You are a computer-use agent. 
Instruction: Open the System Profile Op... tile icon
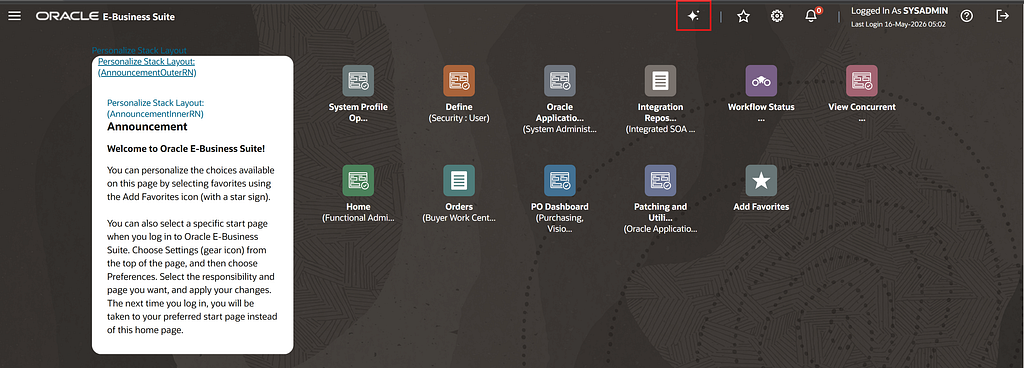(x=359, y=81)
